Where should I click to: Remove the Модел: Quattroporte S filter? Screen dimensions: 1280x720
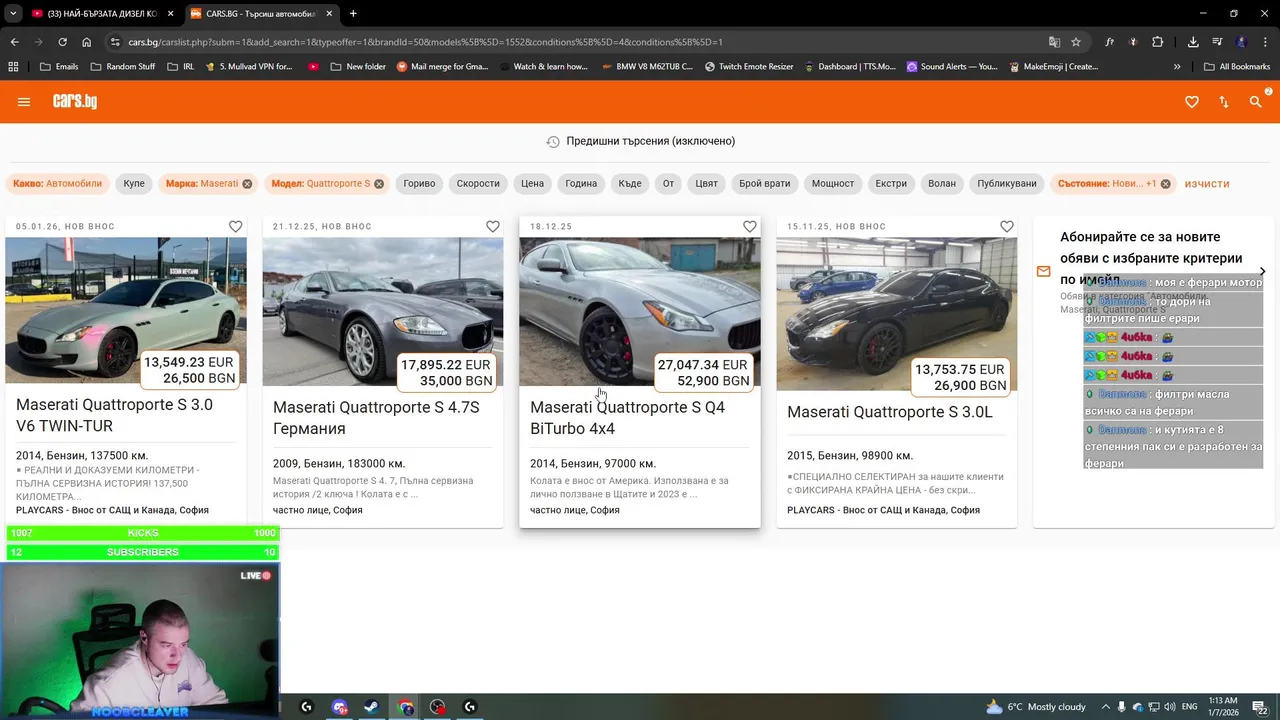pyautogui.click(x=379, y=184)
